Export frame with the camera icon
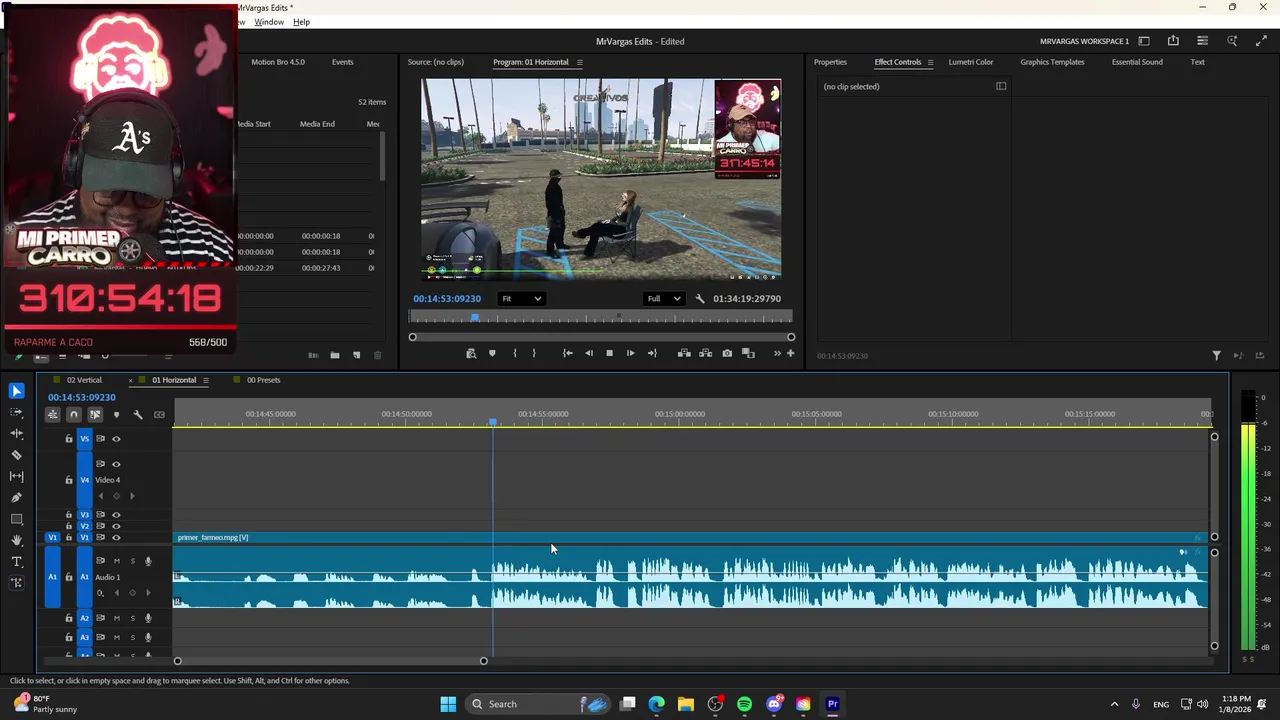This screenshot has width=1280, height=720. 727,353
